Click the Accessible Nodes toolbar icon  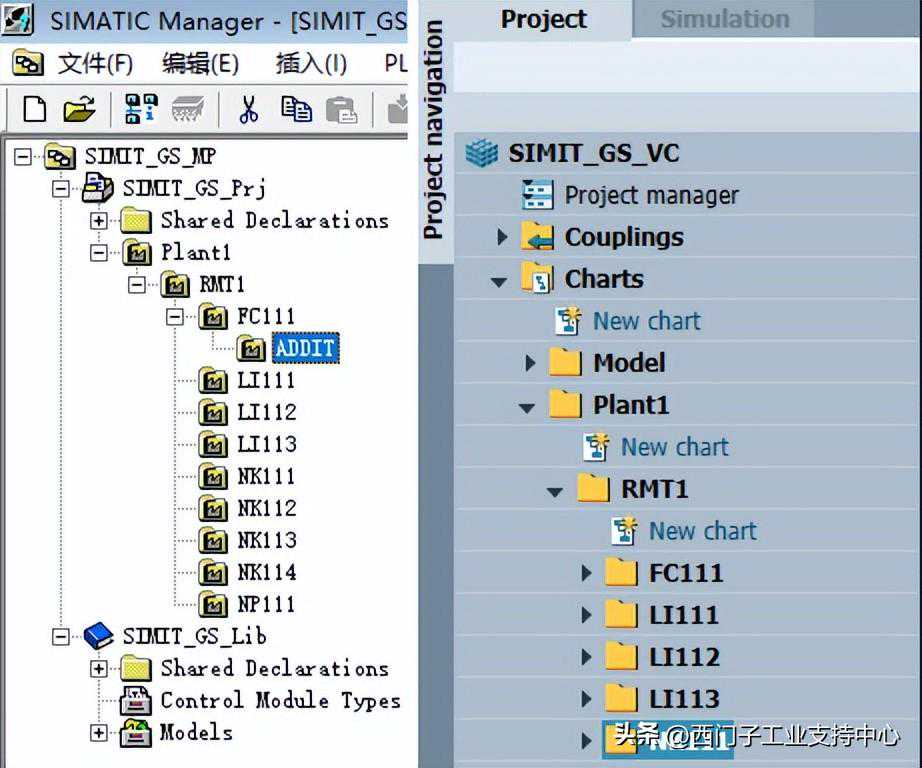click(141, 108)
